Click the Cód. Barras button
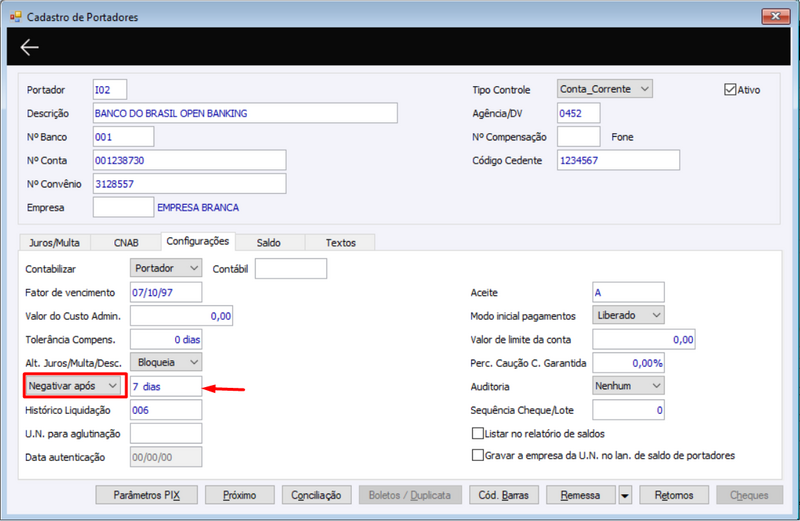The image size is (800, 521). [x=504, y=495]
